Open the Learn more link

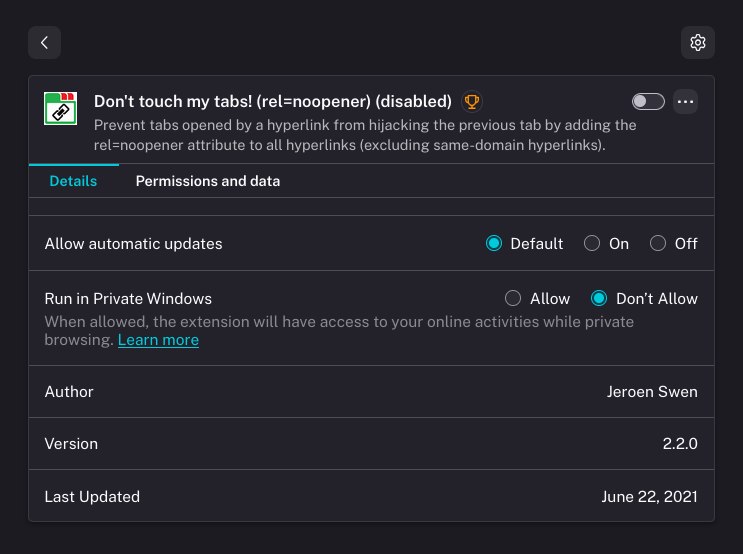pos(158,340)
